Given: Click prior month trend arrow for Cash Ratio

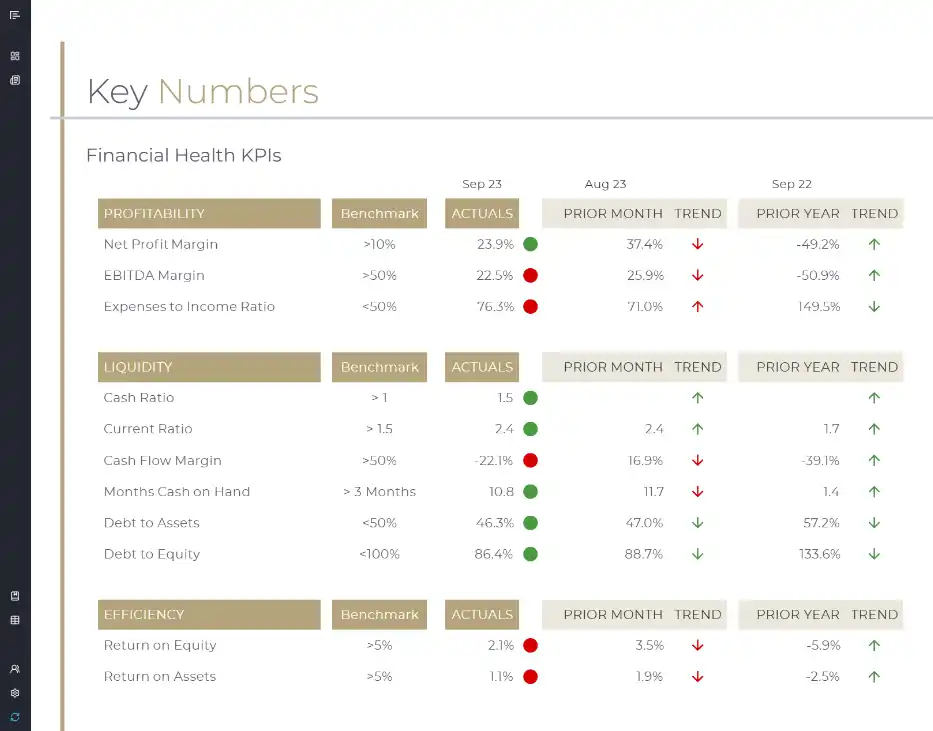Looking at the screenshot, I should (x=697, y=398).
